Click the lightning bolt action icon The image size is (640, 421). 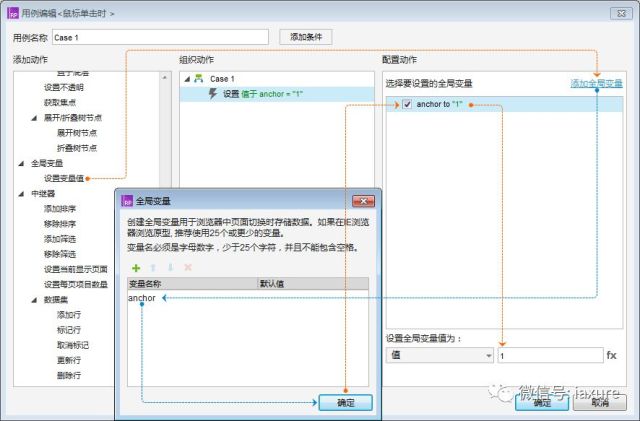coord(213,94)
